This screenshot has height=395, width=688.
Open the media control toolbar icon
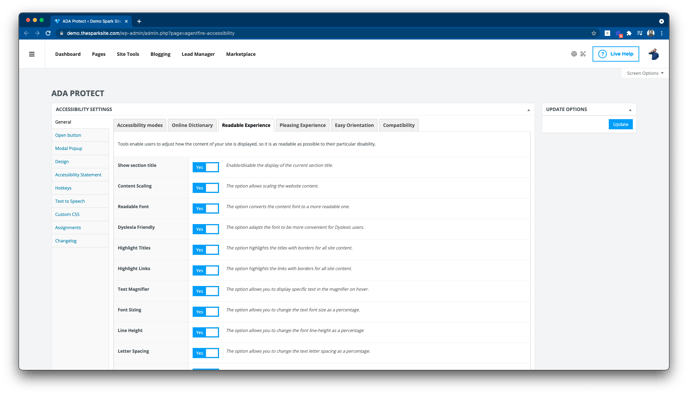tap(640, 33)
